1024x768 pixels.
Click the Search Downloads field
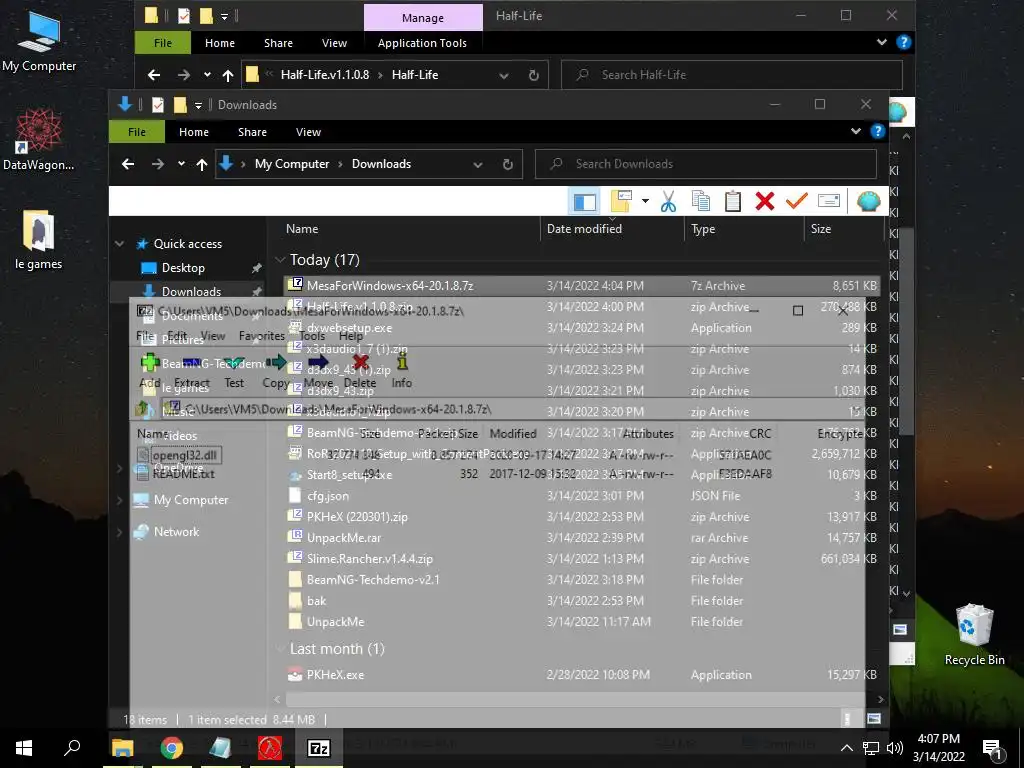(706, 164)
